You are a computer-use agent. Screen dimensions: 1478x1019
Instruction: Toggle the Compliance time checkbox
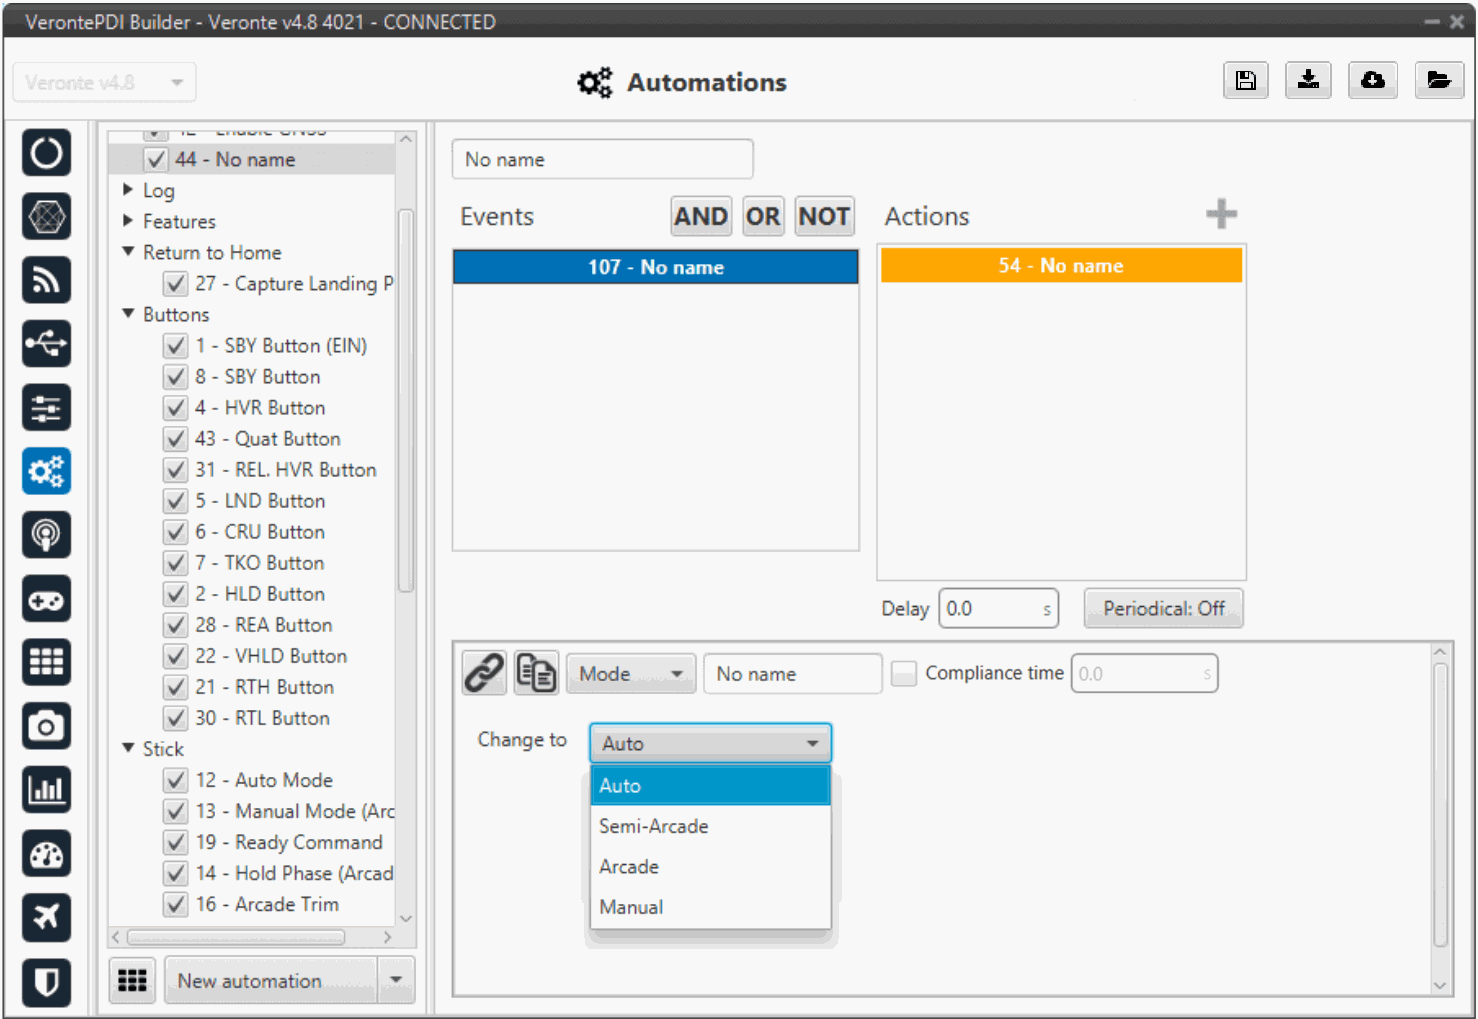904,674
